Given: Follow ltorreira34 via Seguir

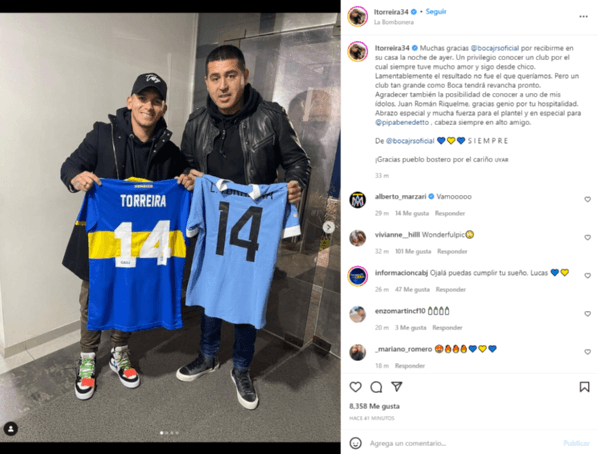Looking at the screenshot, I should tap(436, 12).
